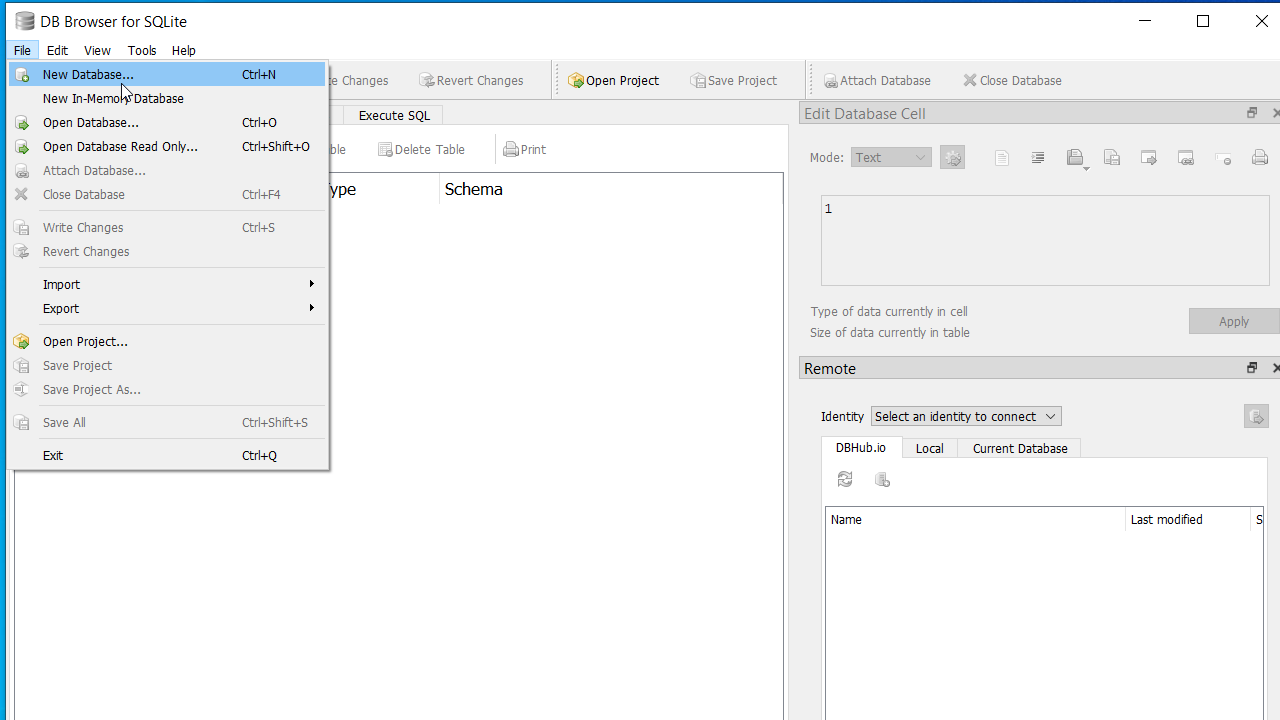Open the import icon's dropdown arrow
Viewport: 1280px width, 720px height.
click(x=1085, y=169)
